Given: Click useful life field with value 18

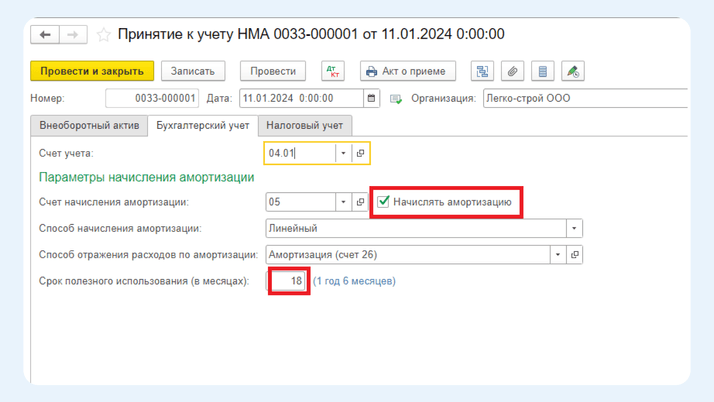Looking at the screenshot, I should 286,281.
